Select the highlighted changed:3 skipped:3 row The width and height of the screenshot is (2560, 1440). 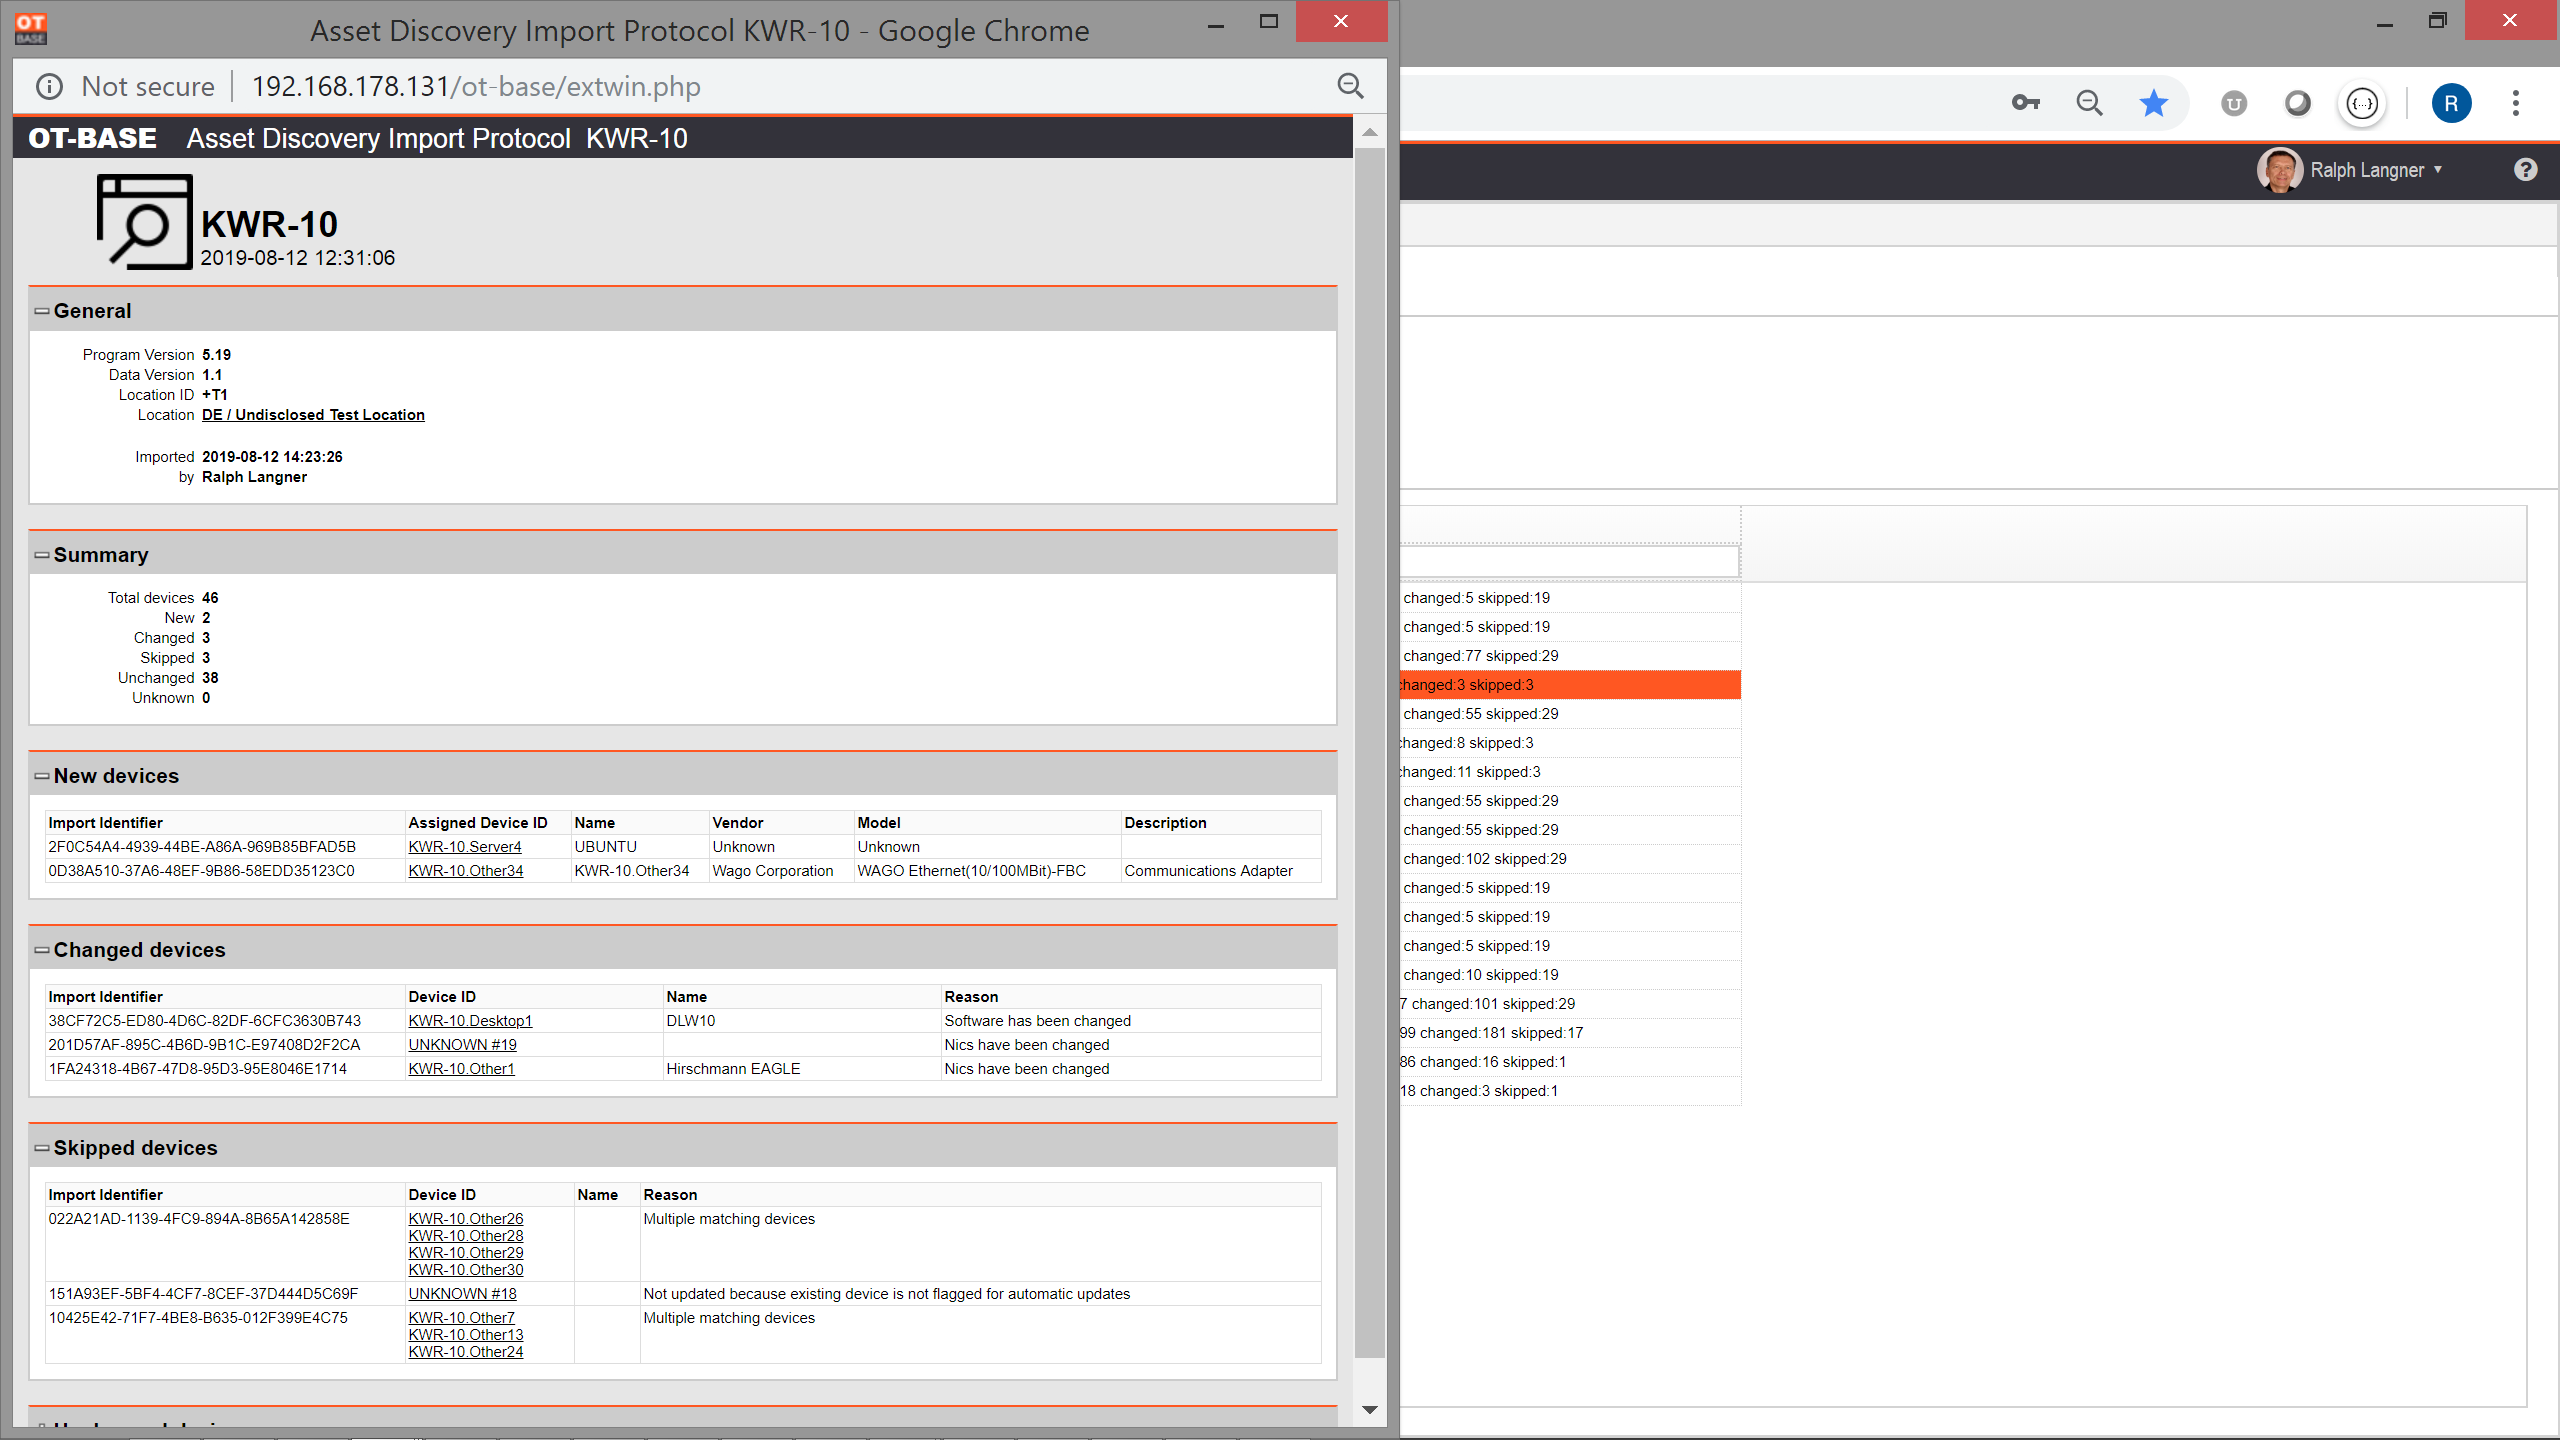pyautogui.click(x=1570, y=685)
